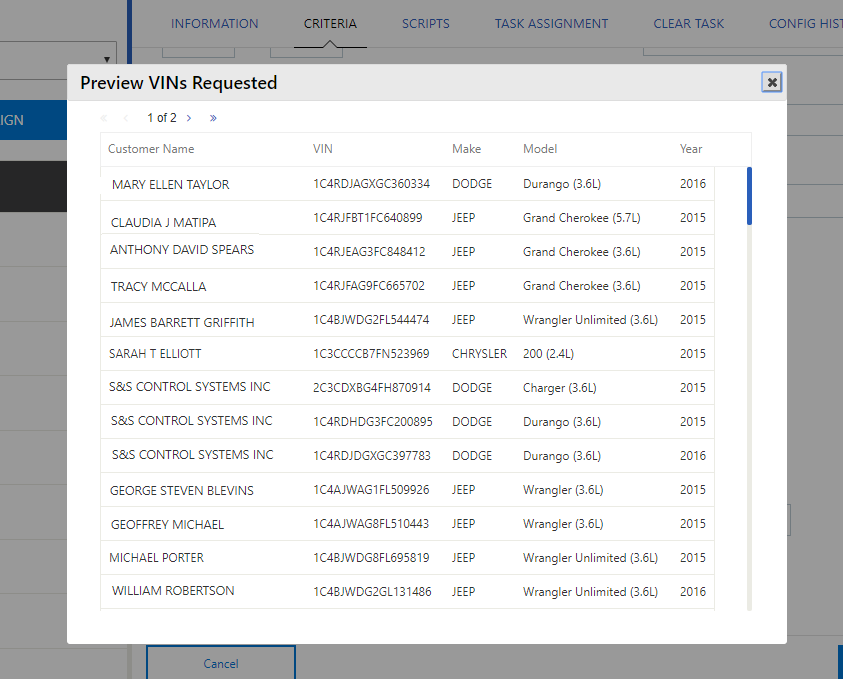Click the Customer Name column header
This screenshot has height=679, width=843.
coord(151,149)
